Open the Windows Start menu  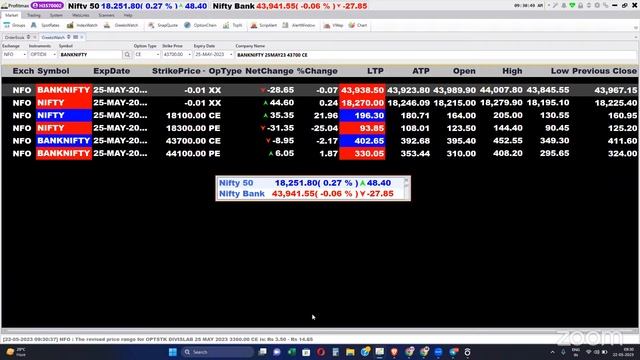173,352
